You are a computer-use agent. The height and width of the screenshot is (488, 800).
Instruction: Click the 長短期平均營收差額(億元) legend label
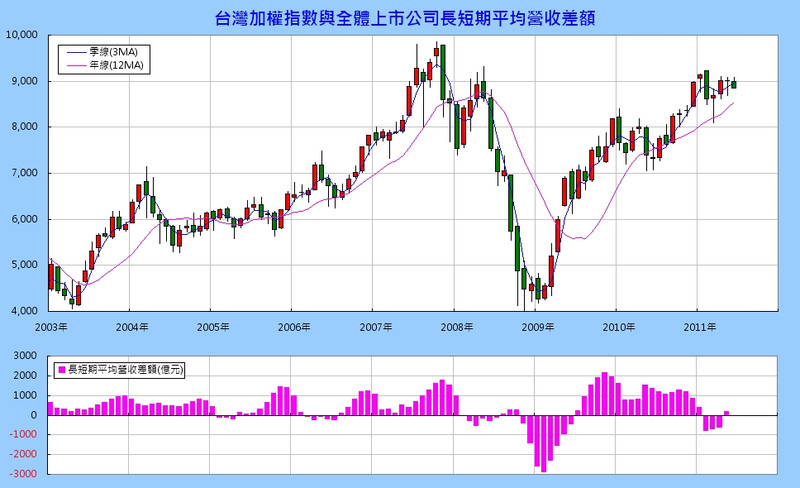click(x=126, y=369)
